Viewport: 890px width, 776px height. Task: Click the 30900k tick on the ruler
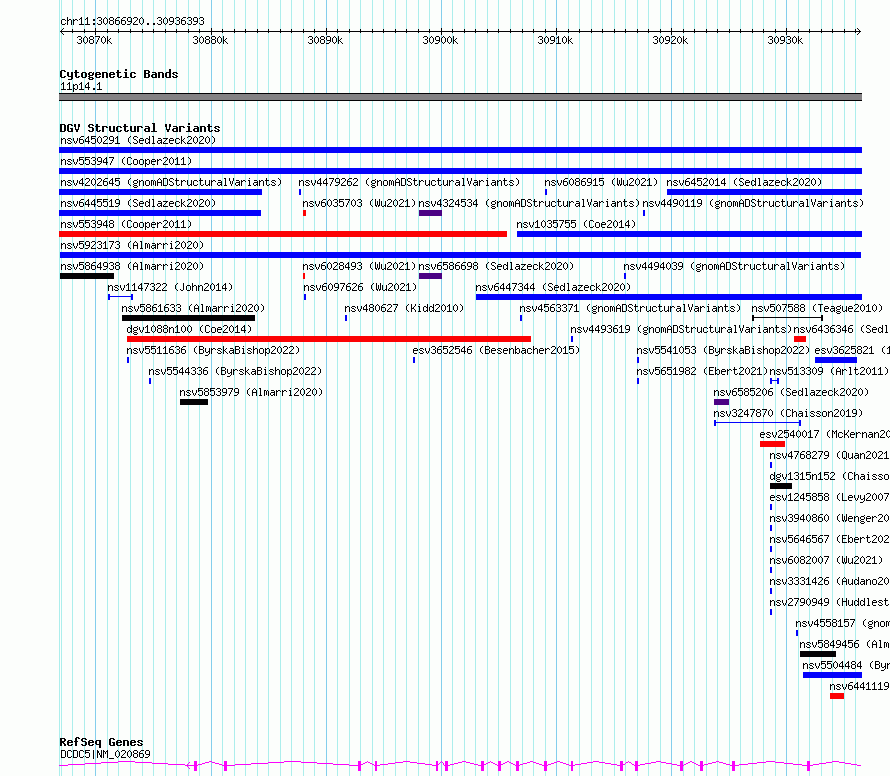440,40
